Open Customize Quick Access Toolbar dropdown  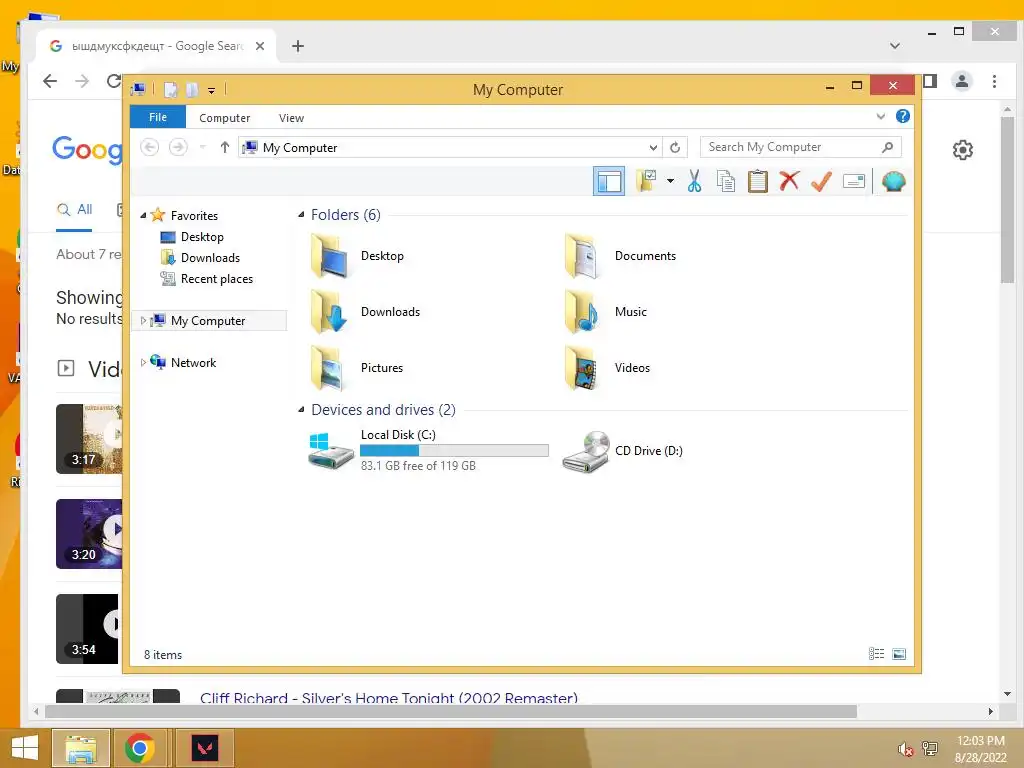(212, 90)
